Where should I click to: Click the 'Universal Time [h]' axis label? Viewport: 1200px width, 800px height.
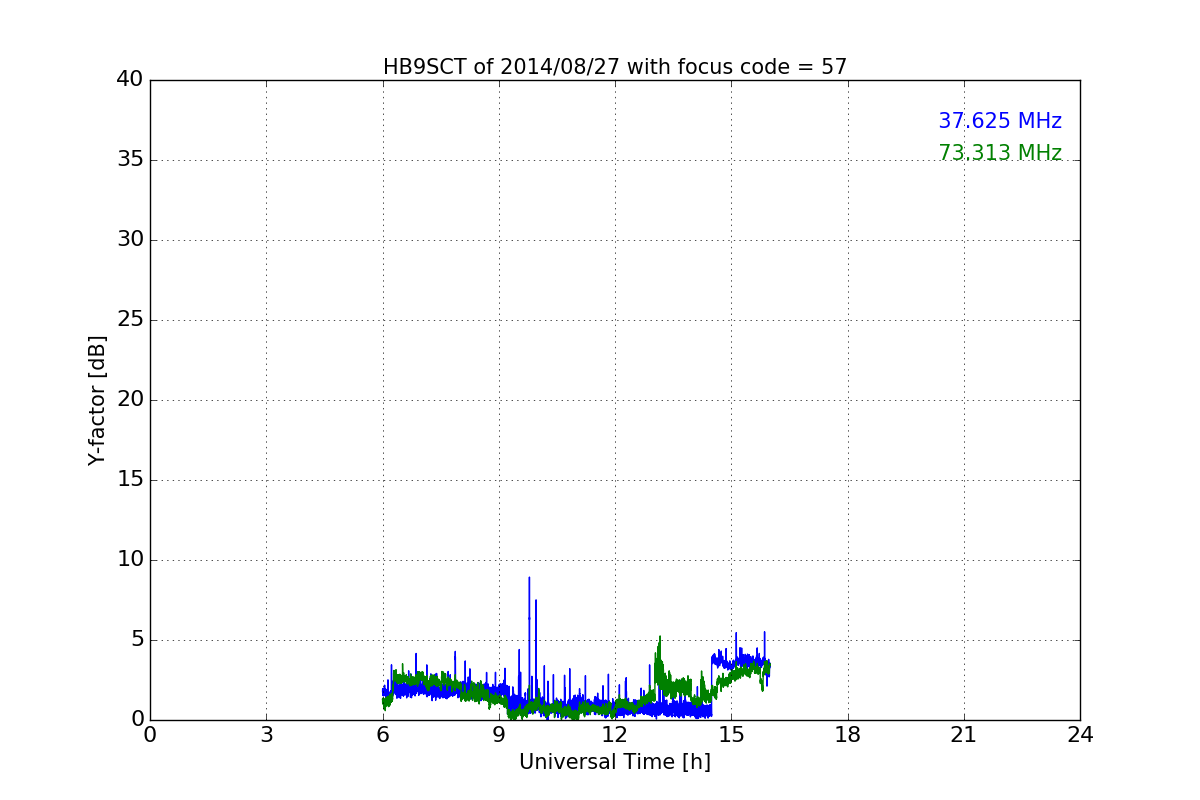[x=615, y=762]
